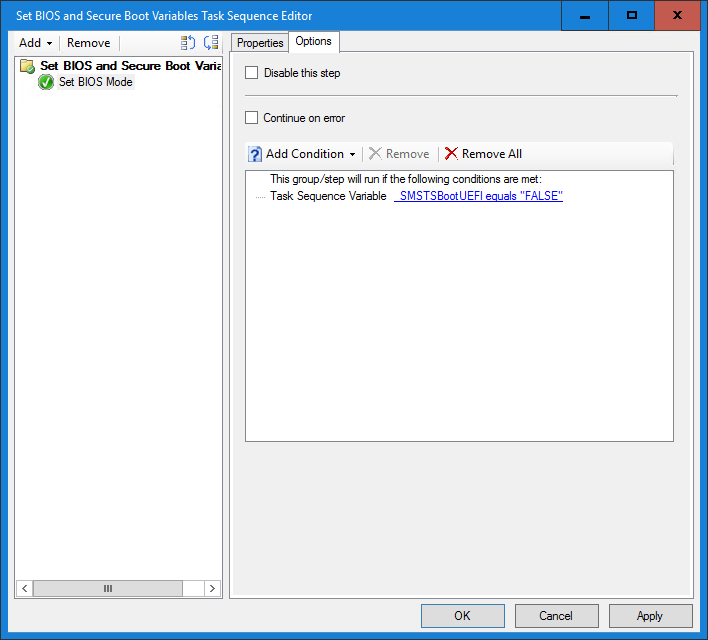This screenshot has width=708, height=640.
Task: Expand the Add Condition dropdown arrow
Action: (x=352, y=154)
